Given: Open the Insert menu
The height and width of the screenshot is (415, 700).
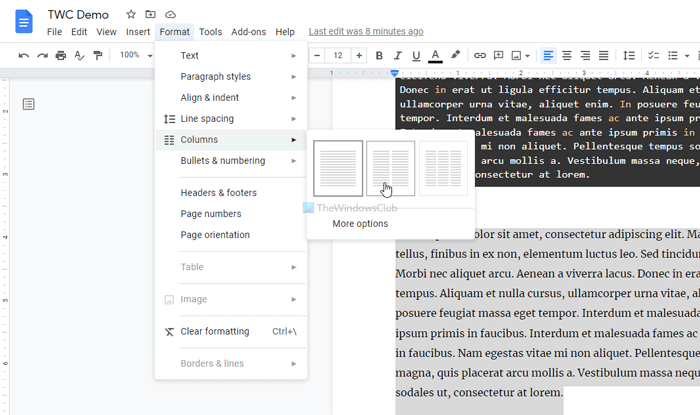Looking at the screenshot, I should pyautogui.click(x=138, y=32).
